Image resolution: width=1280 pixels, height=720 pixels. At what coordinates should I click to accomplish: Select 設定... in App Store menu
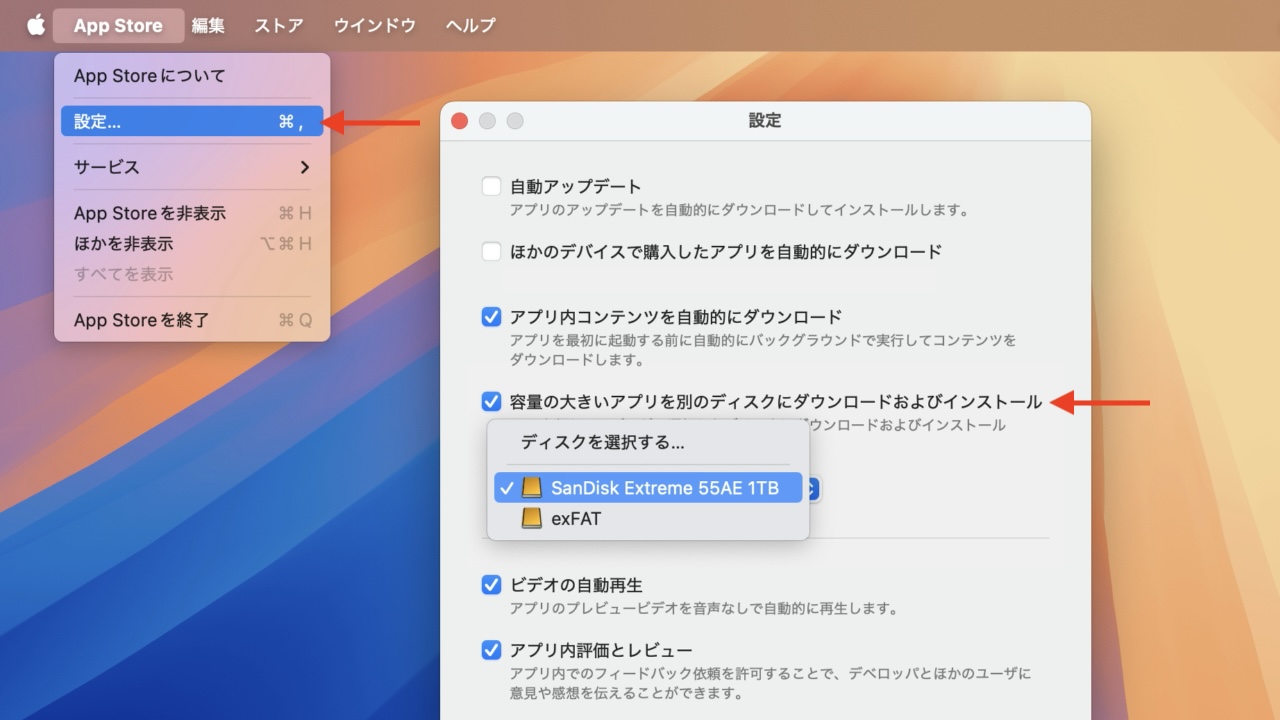coord(191,121)
